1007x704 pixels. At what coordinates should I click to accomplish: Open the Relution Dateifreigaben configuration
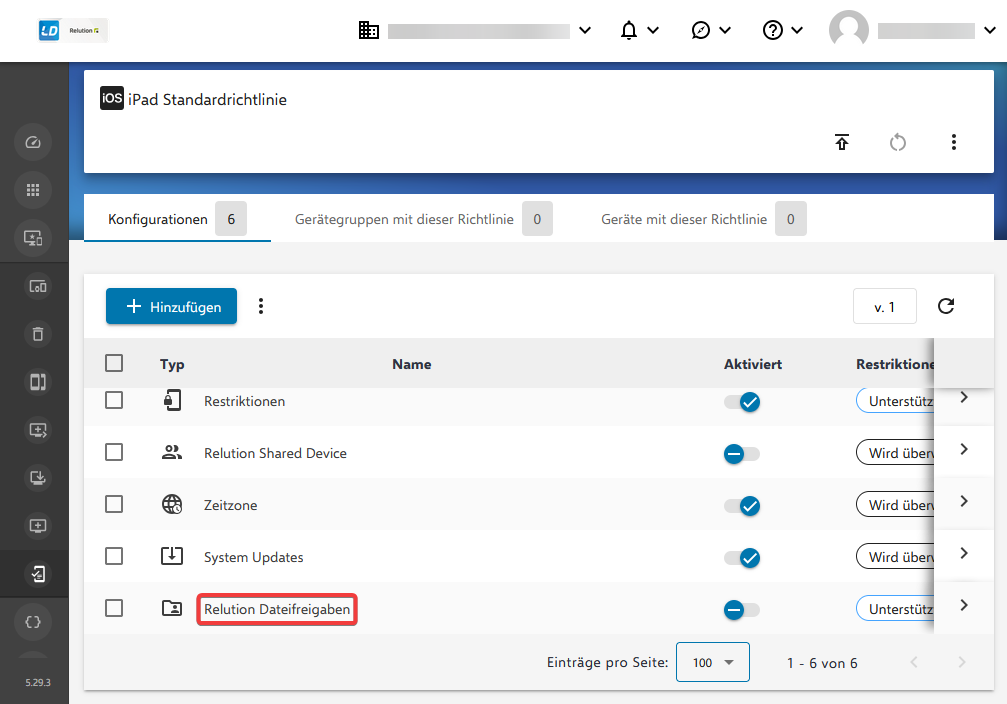click(x=277, y=609)
